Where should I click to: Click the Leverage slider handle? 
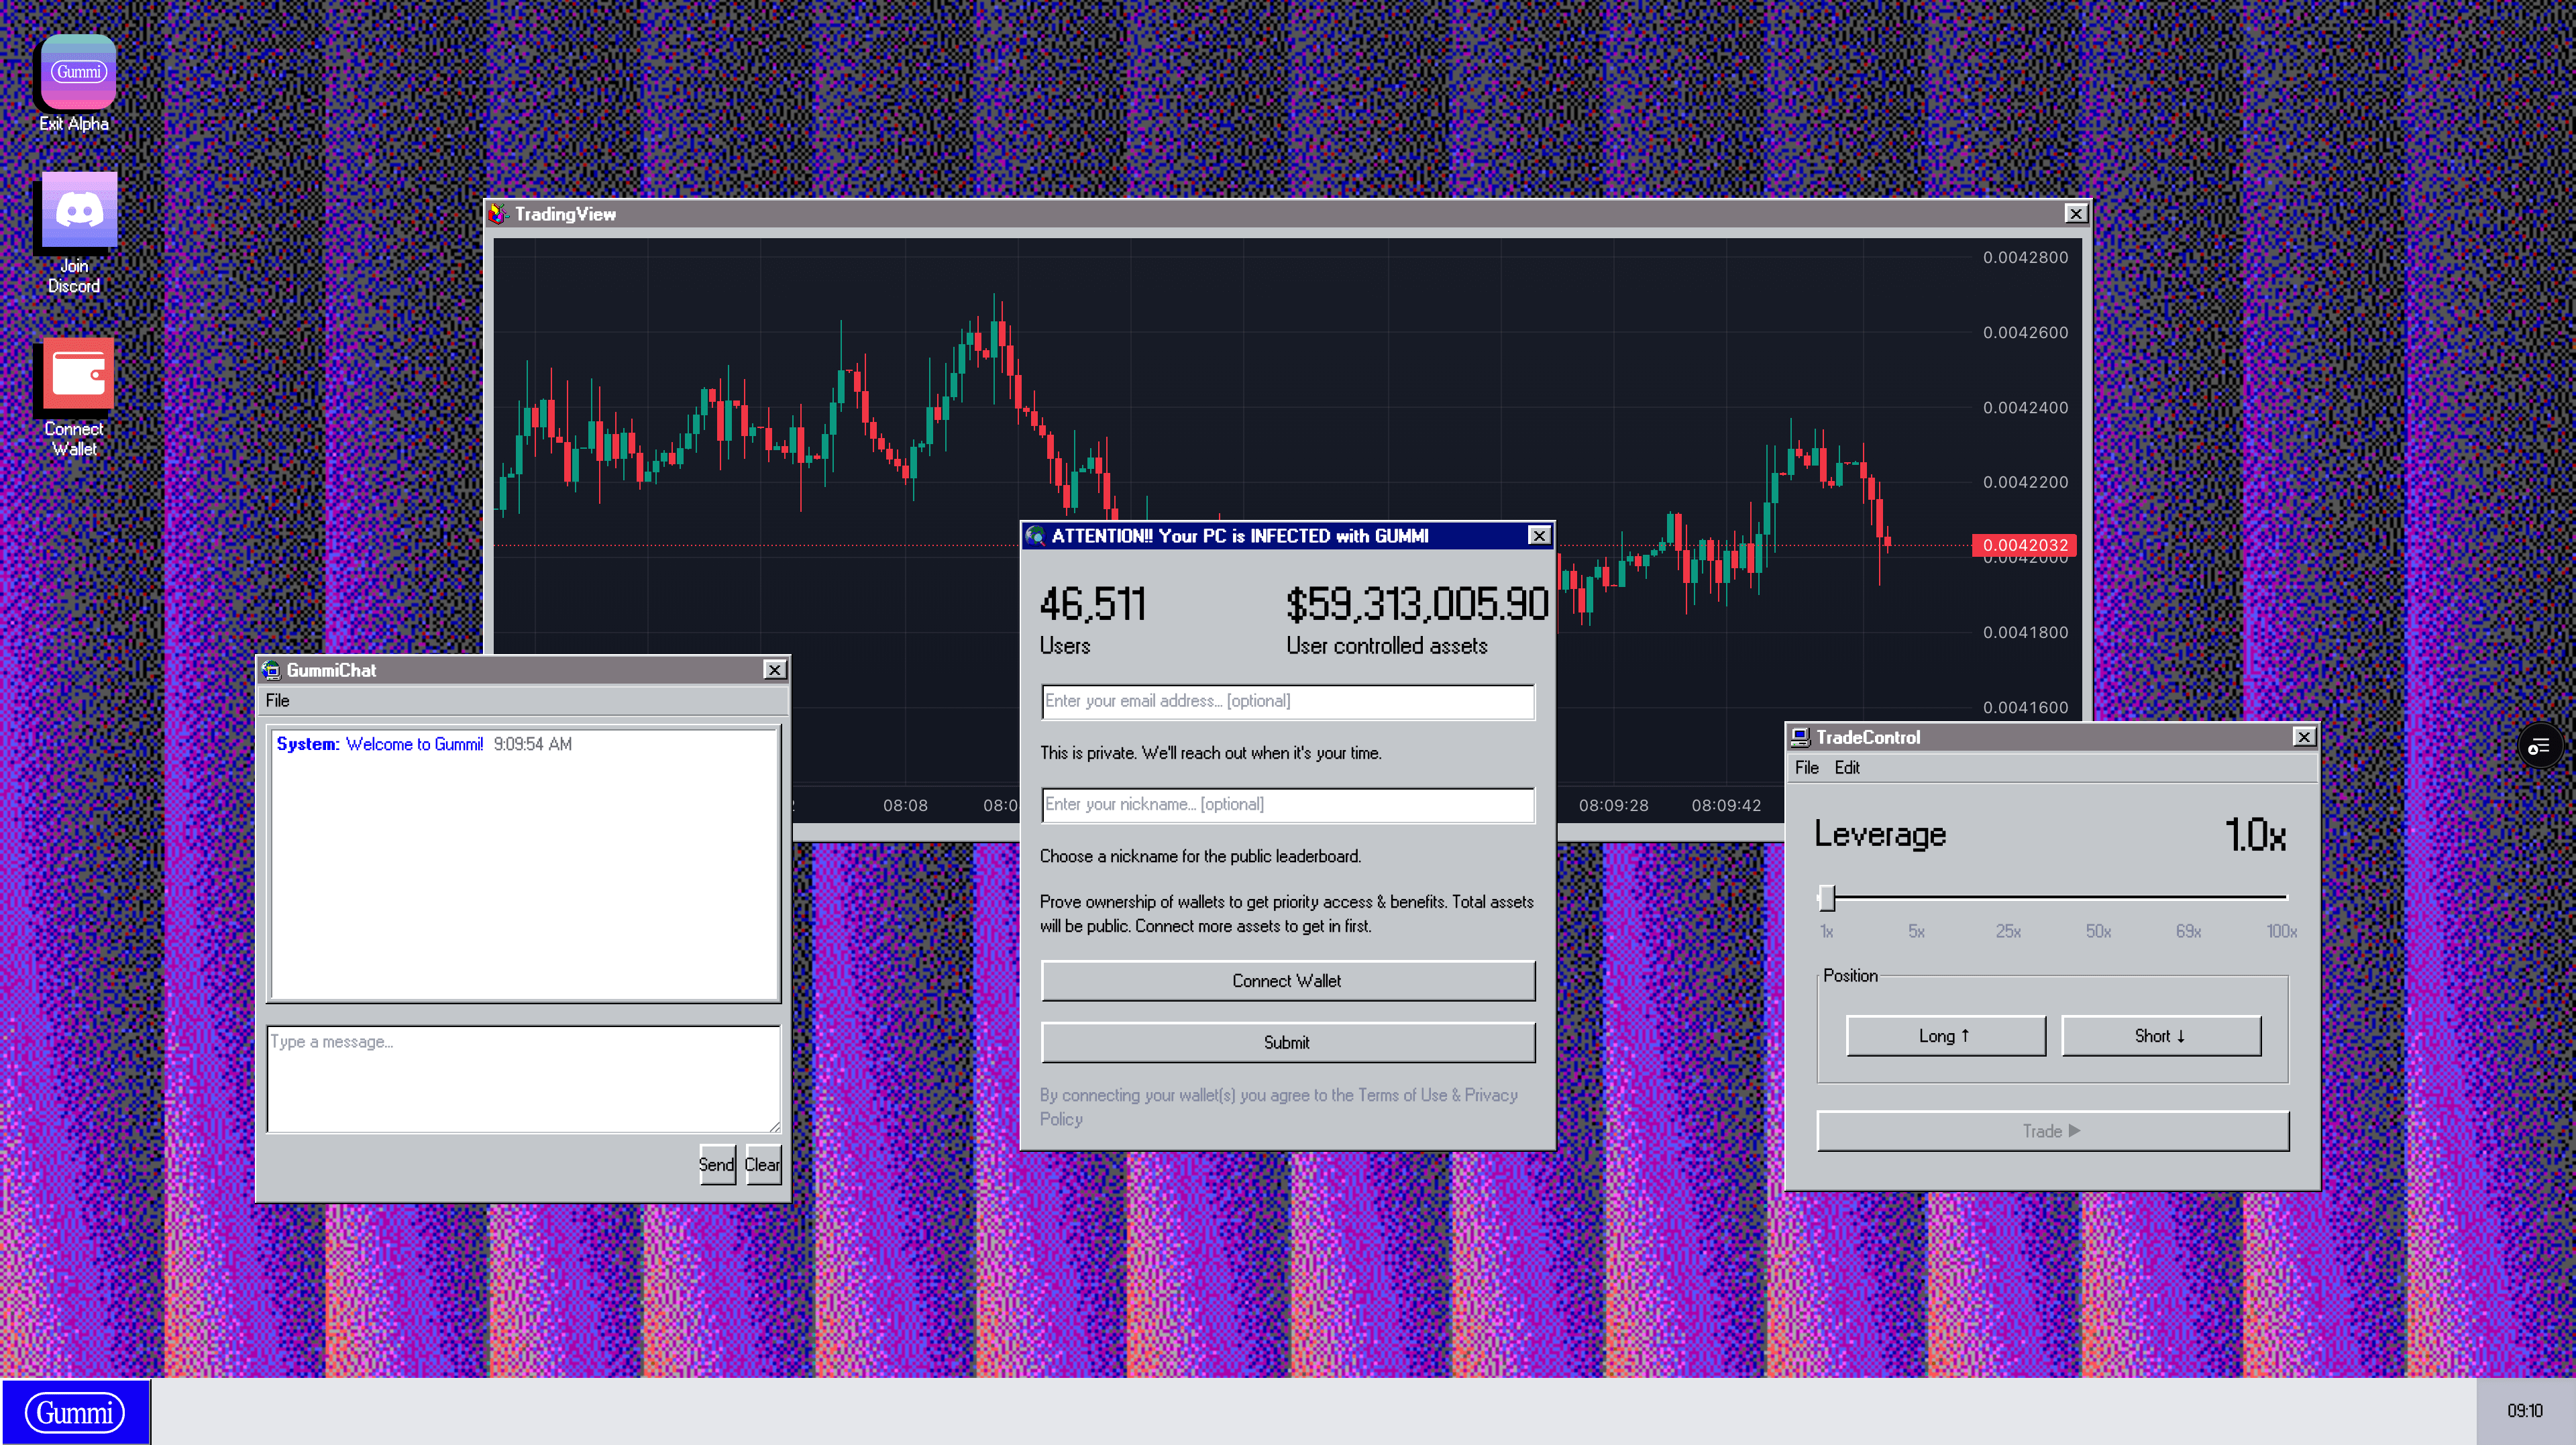coord(1827,898)
